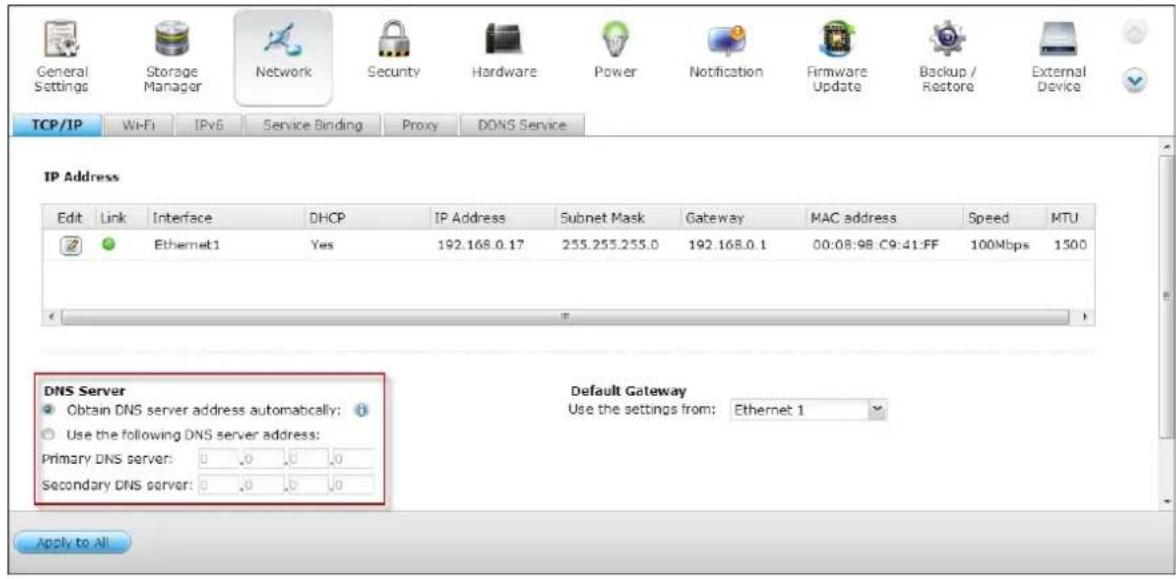Click the subnet mask 255.255.255.0

(610, 245)
